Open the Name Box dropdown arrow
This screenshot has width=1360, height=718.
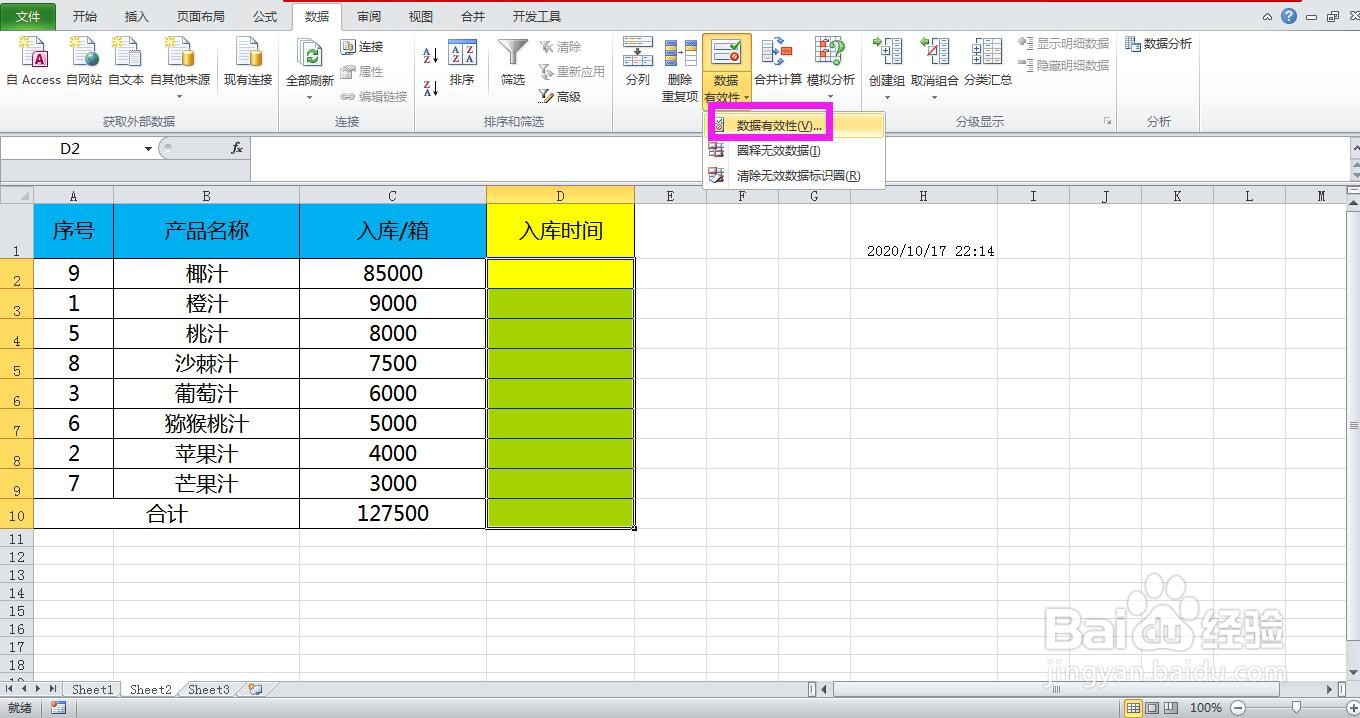(148, 149)
